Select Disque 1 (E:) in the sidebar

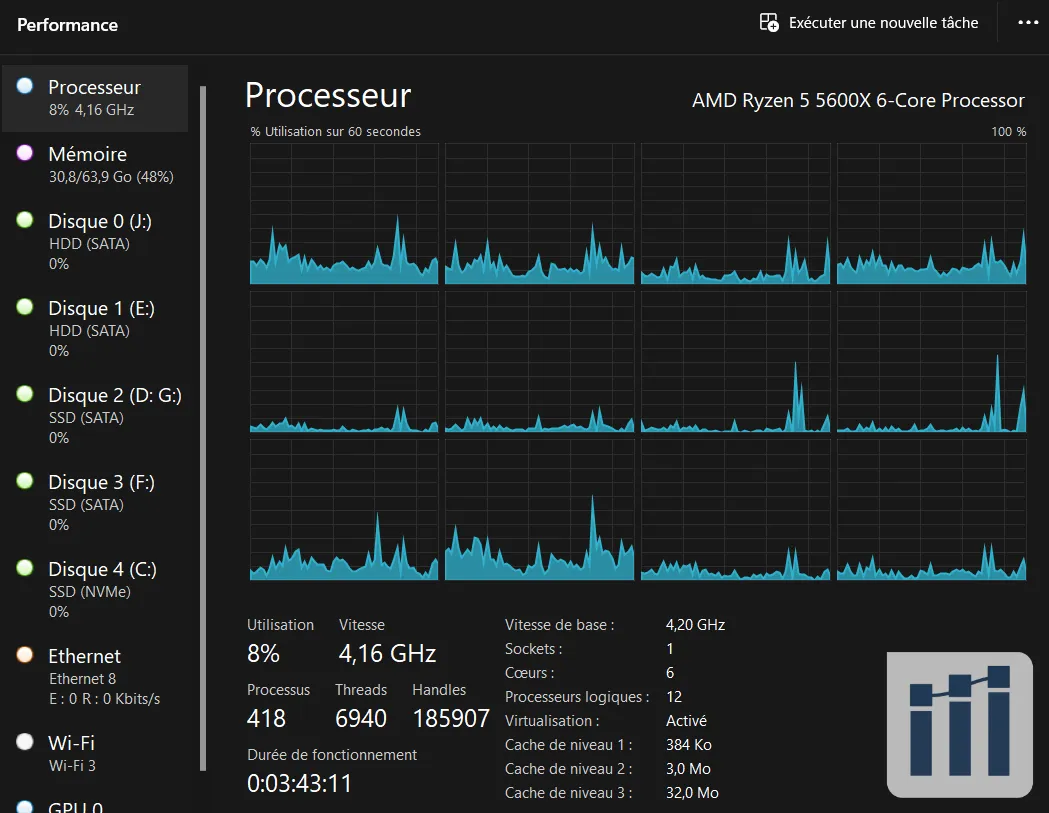[100, 308]
